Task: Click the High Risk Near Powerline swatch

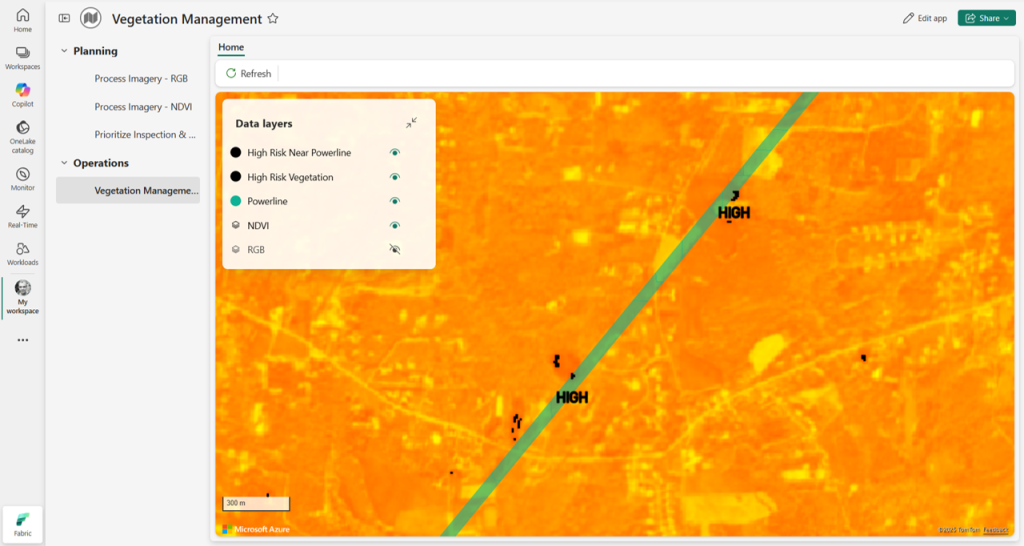Action: [236, 152]
